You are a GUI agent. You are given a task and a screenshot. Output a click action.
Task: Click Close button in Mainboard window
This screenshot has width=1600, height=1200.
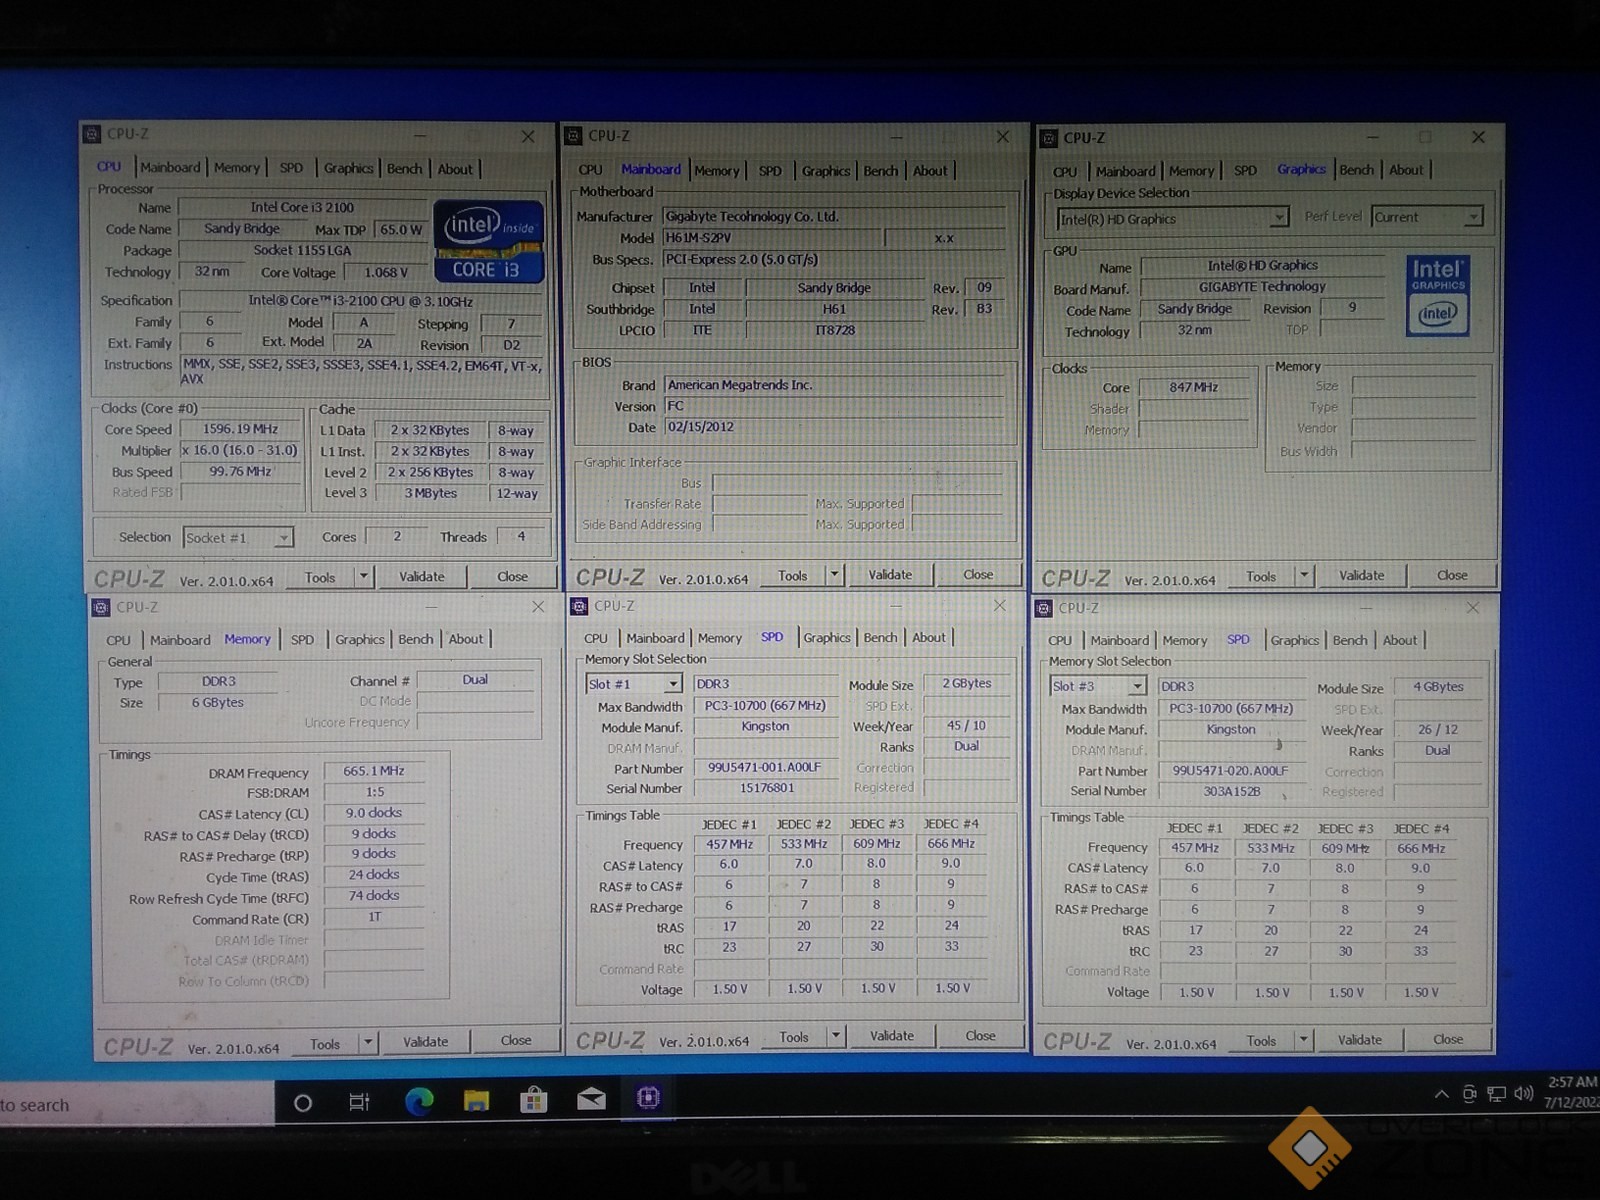[978, 575]
